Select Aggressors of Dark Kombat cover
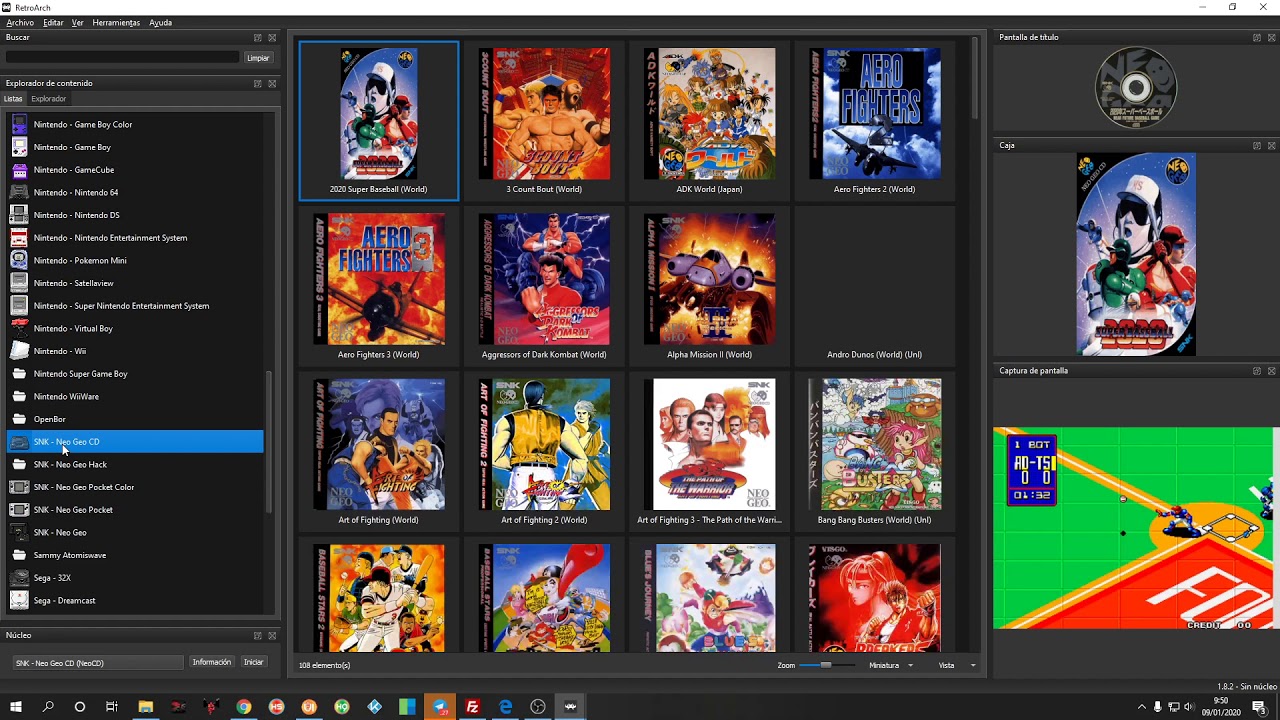The image size is (1280, 720). point(544,279)
